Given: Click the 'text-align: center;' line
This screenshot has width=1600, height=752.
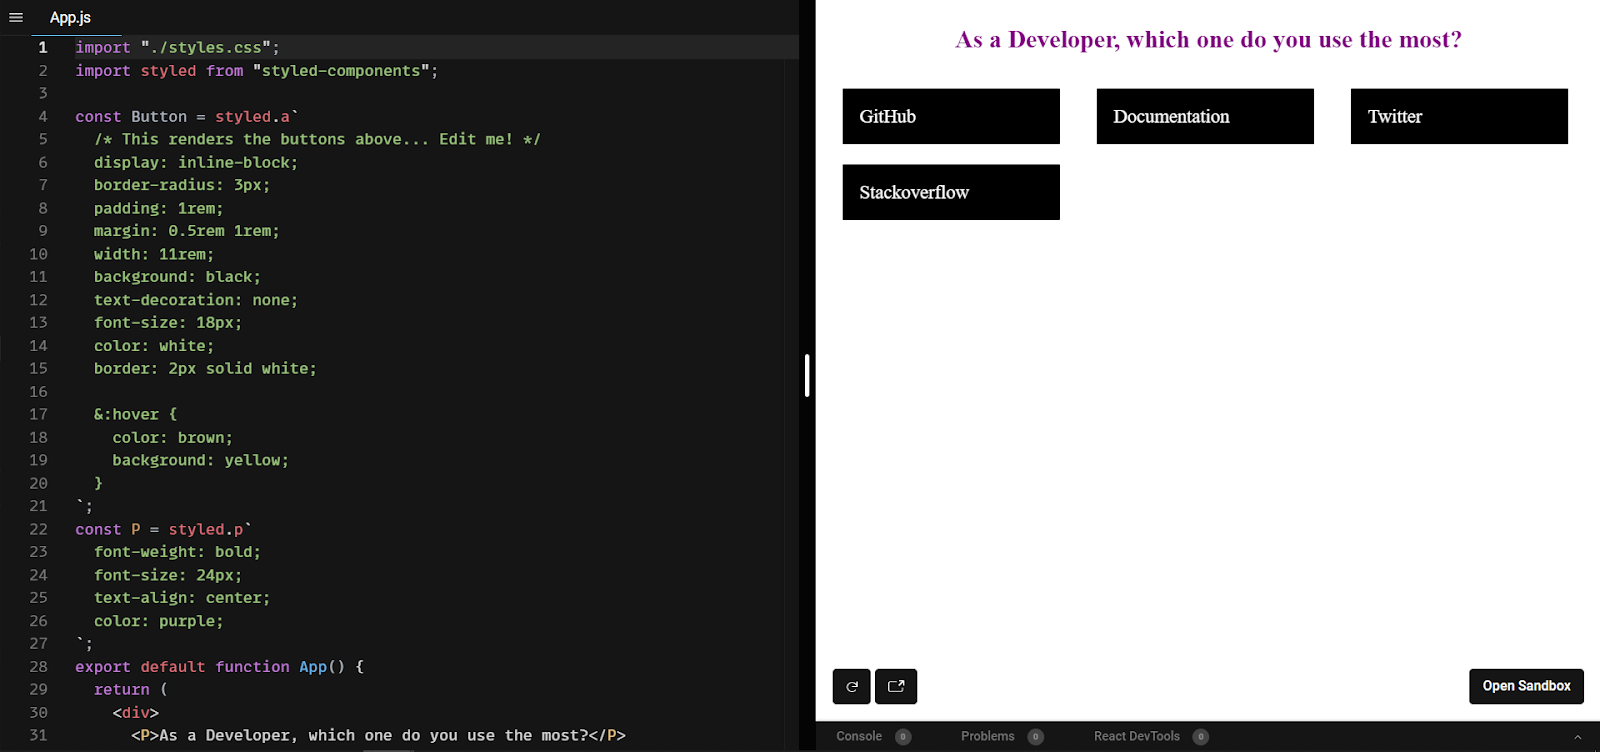Looking at the screenshot, I should click(x=182, y=598).
